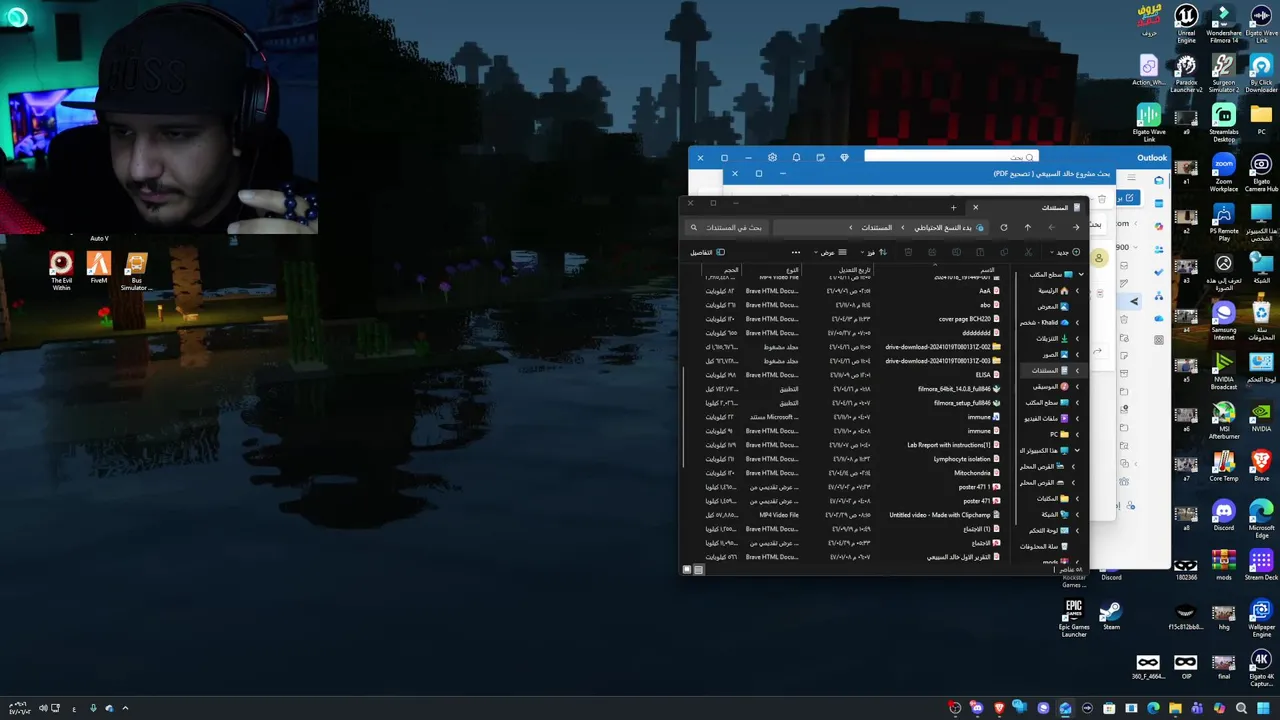This screenshot has width=1280, height=720.
Task: Add new tab in File Explorer
Action: point(953,208)
